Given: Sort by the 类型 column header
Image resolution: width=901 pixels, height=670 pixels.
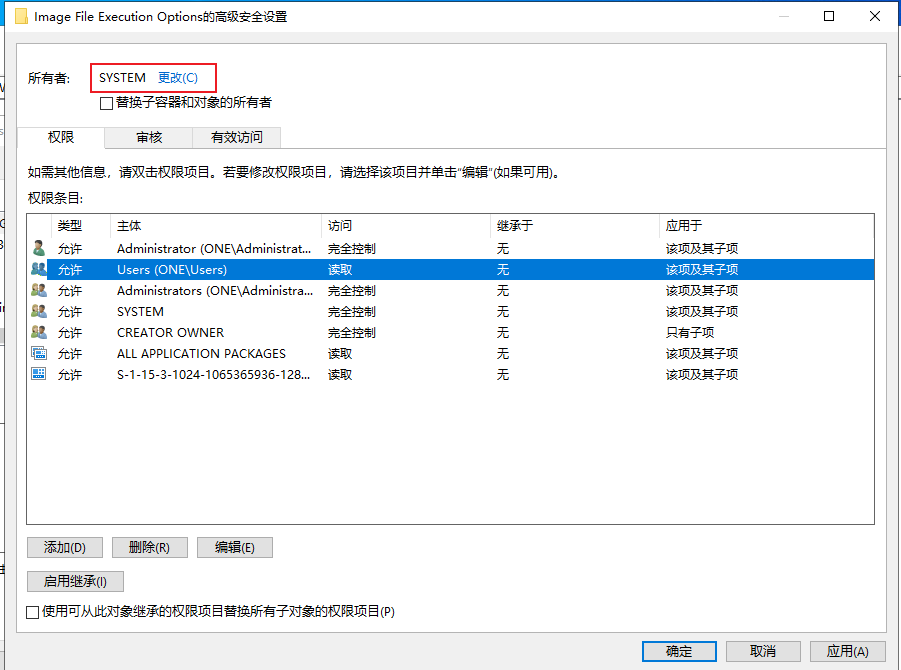Looking at the screenshot, I should pos(80,226).
